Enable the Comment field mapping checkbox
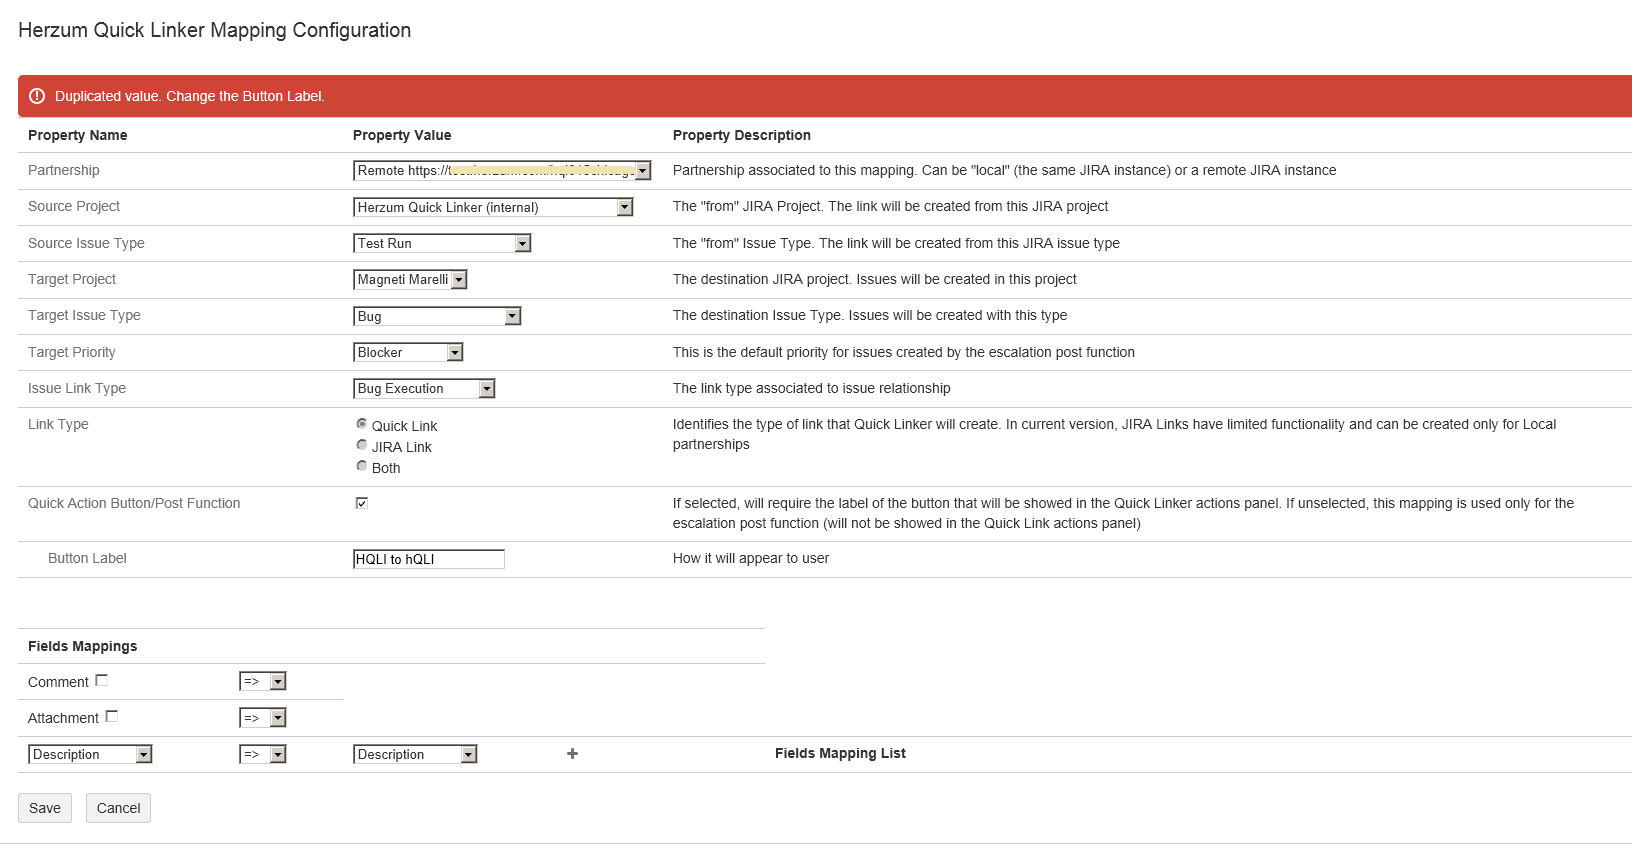Screen dimensions: 1632x844 (x=101, y=681)
